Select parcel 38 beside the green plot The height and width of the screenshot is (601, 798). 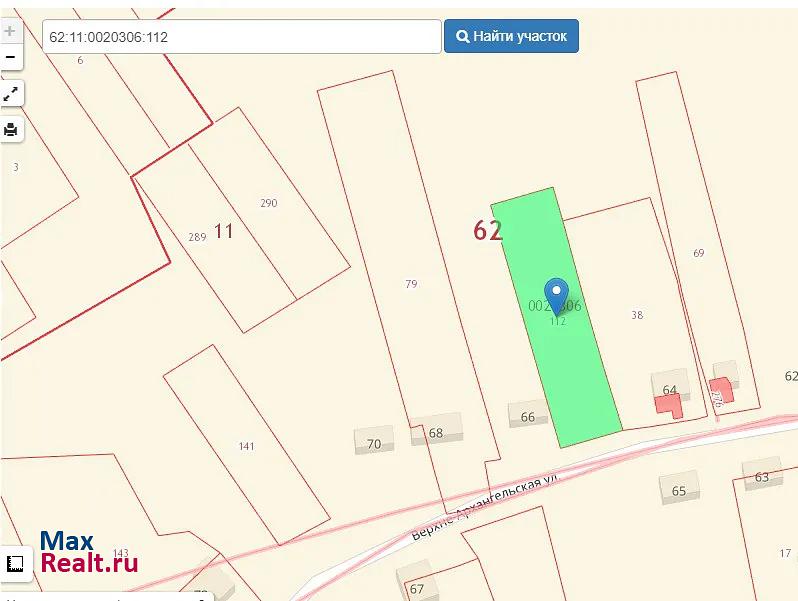coord(637,314)
